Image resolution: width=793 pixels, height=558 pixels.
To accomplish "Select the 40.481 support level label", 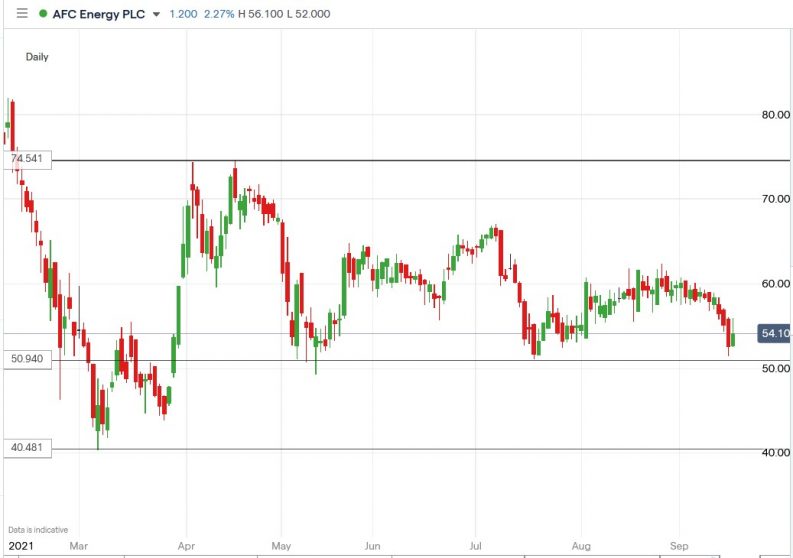I will pos(27,448).
